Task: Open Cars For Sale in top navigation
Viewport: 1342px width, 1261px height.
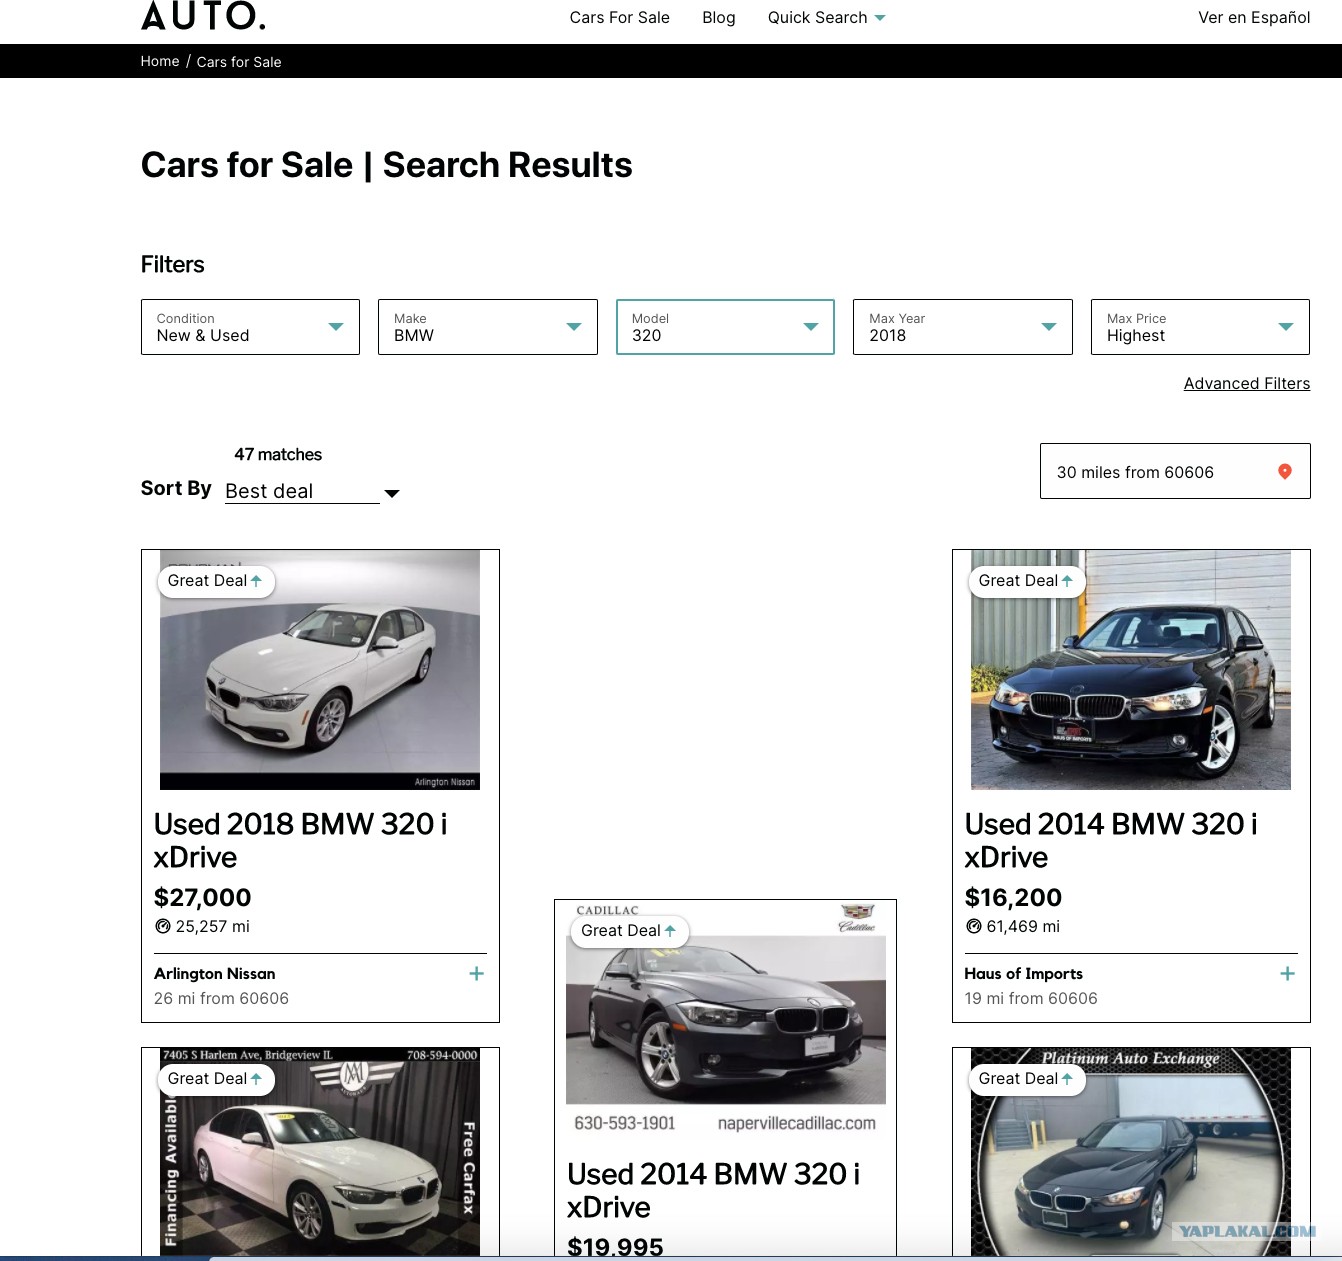Action: [620, 17]
